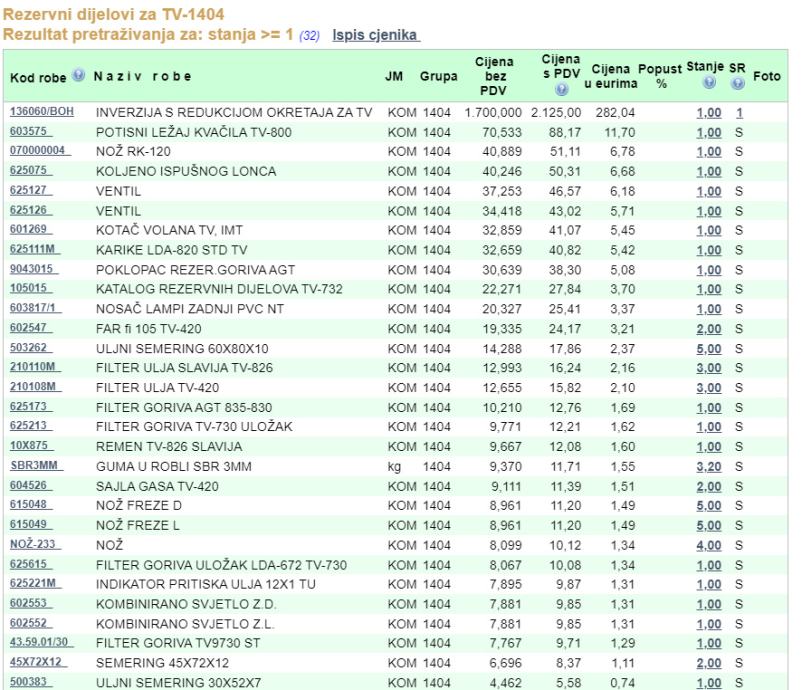Open item code 210108M

35,387
